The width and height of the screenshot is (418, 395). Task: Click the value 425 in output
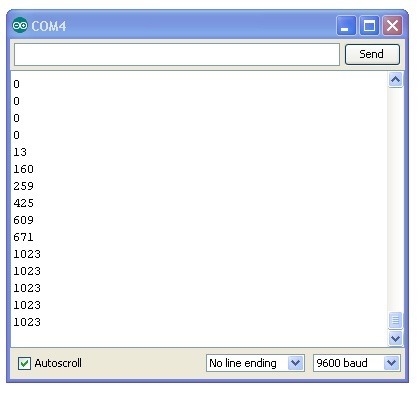[23, 203]
